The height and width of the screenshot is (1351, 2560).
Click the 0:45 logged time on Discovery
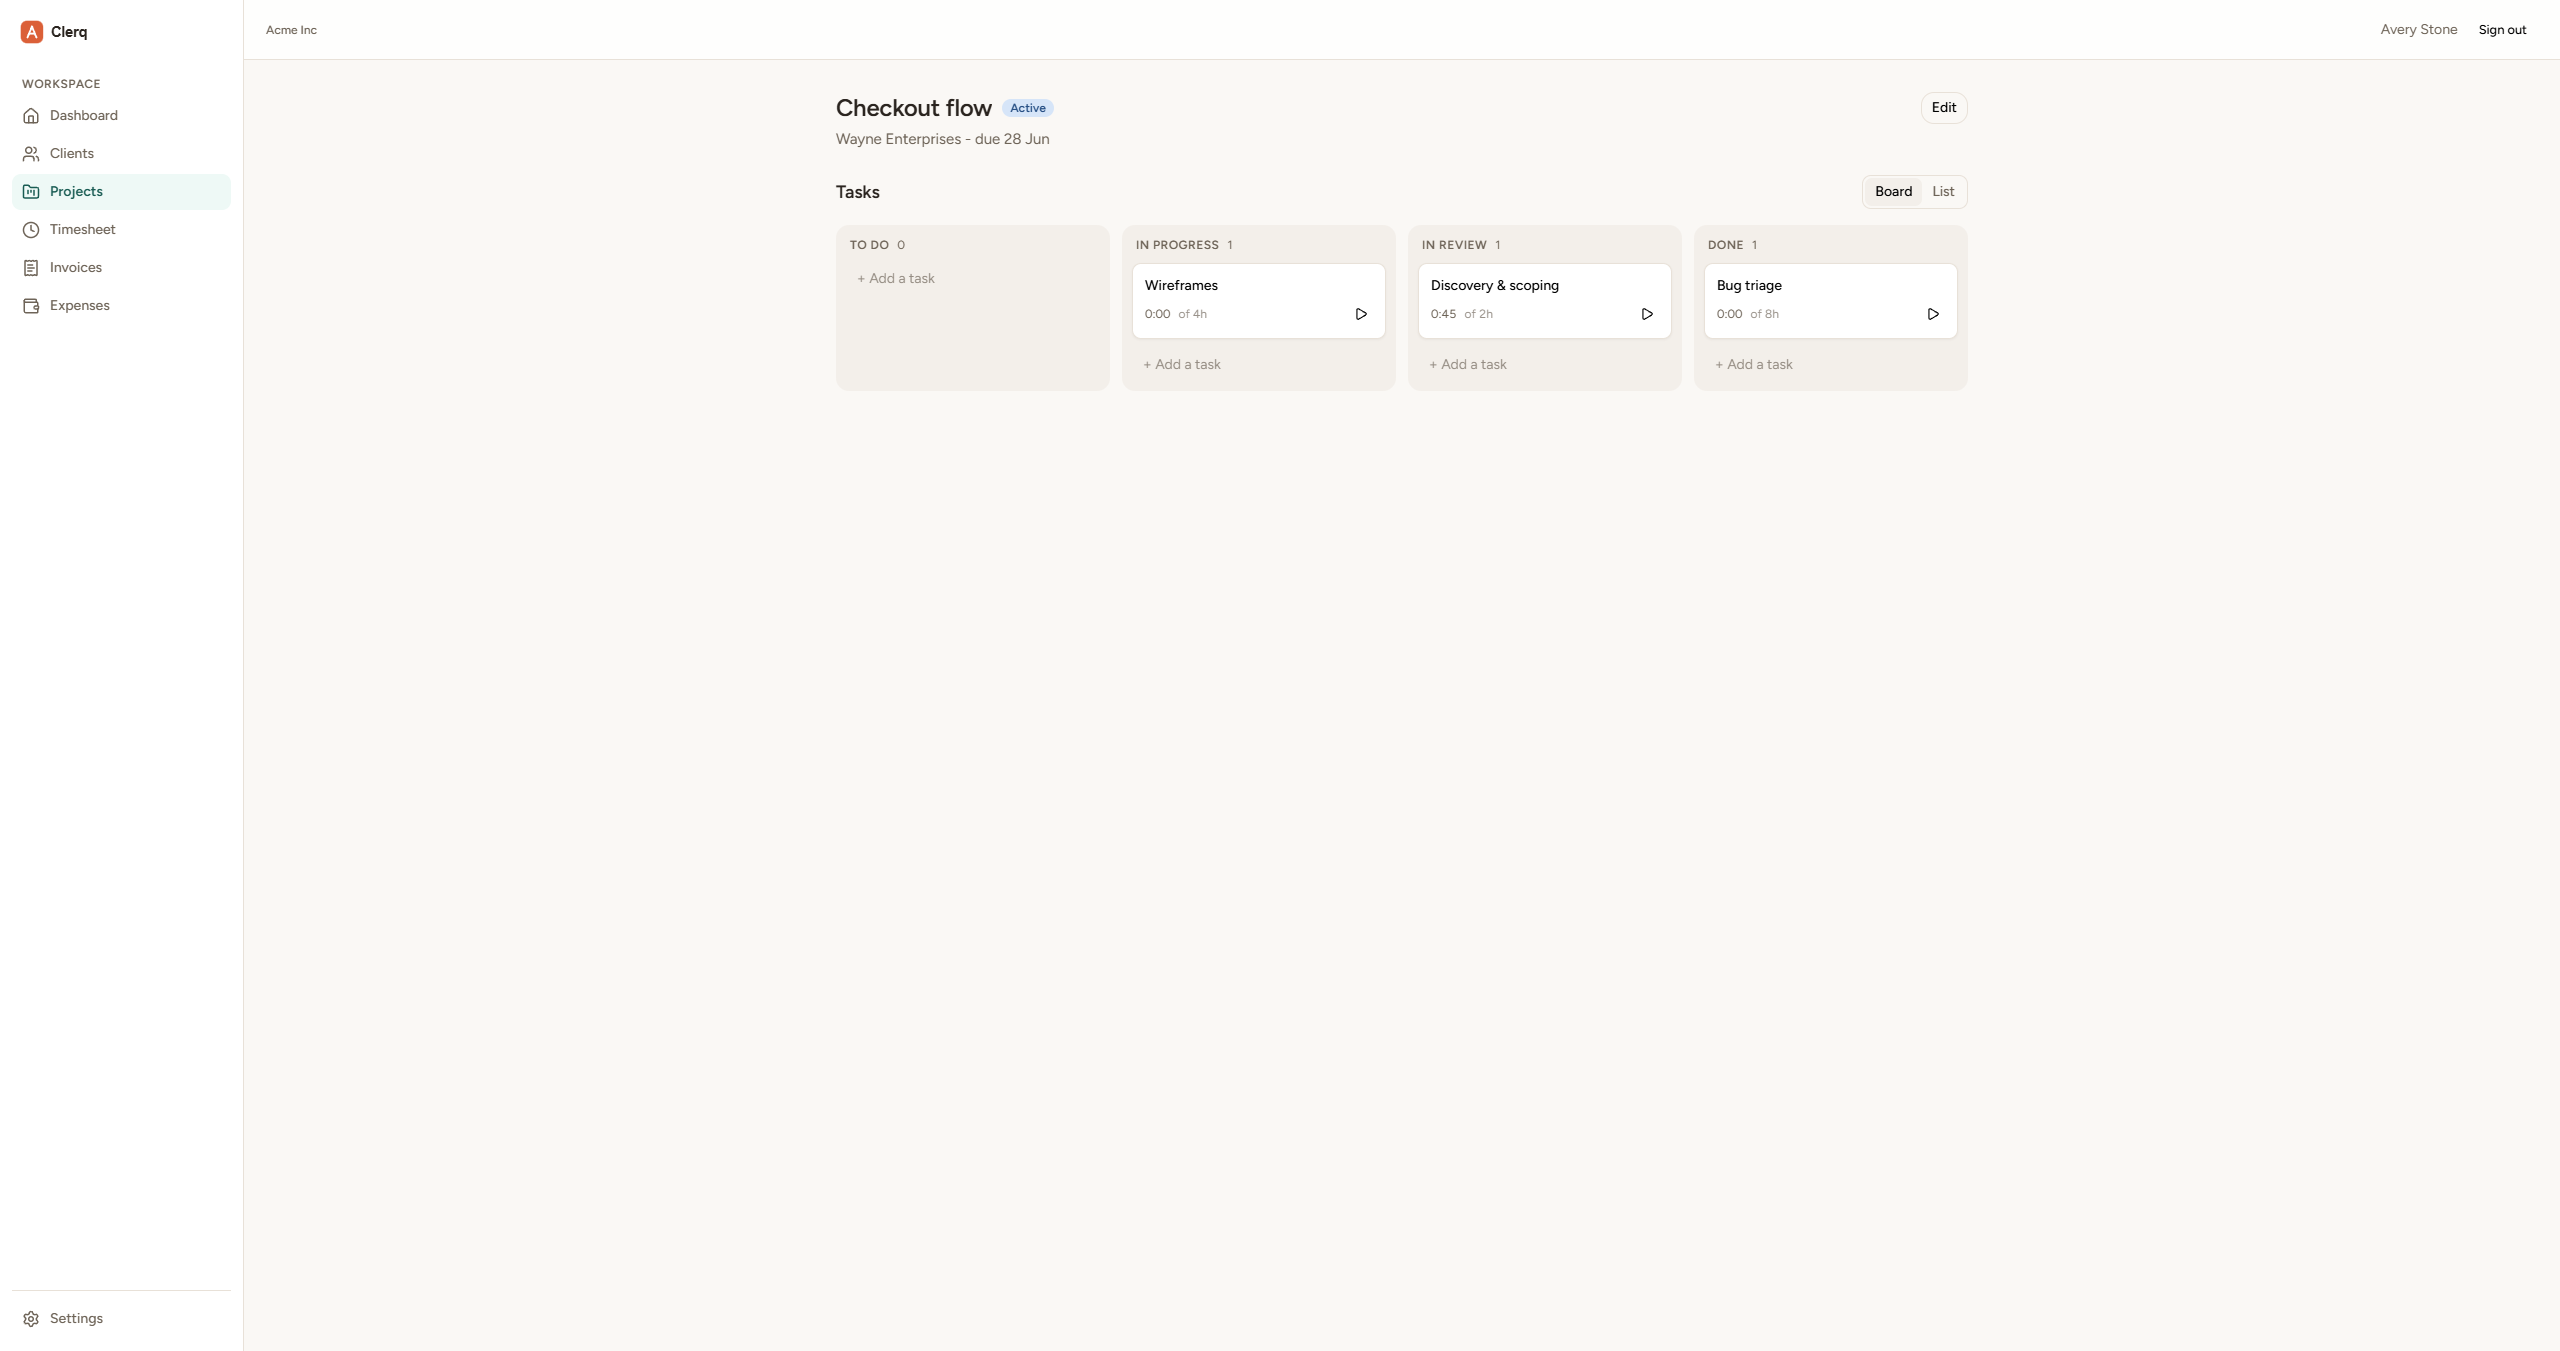[1443, 314]
